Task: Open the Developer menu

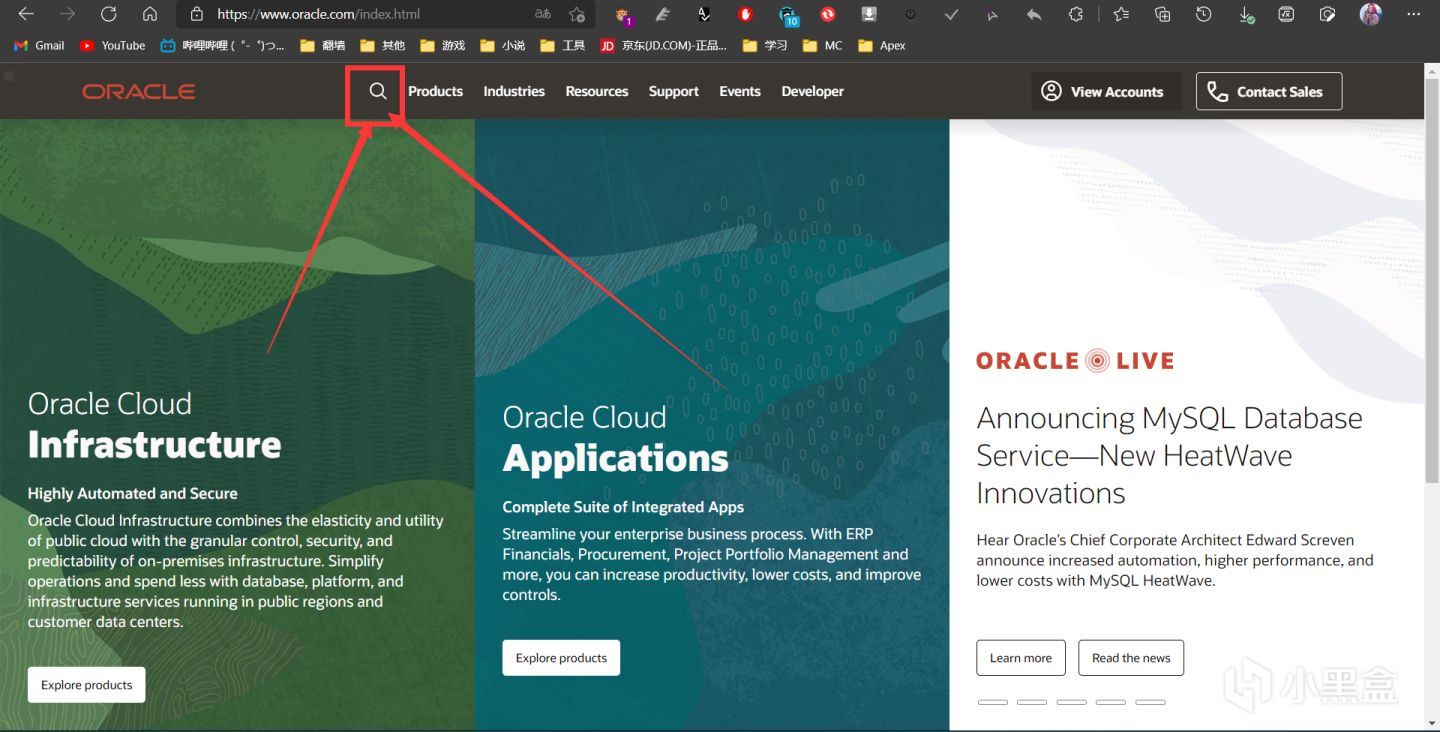Action: [x=813, y=91]
